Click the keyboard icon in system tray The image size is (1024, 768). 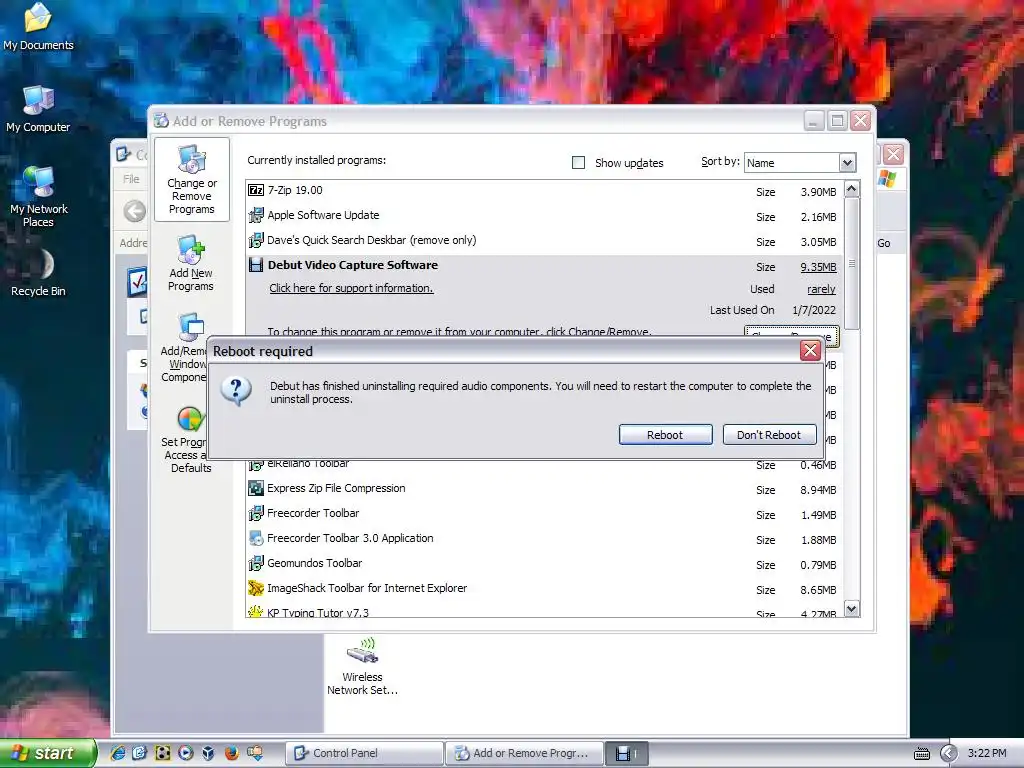(x=922, y=754)
